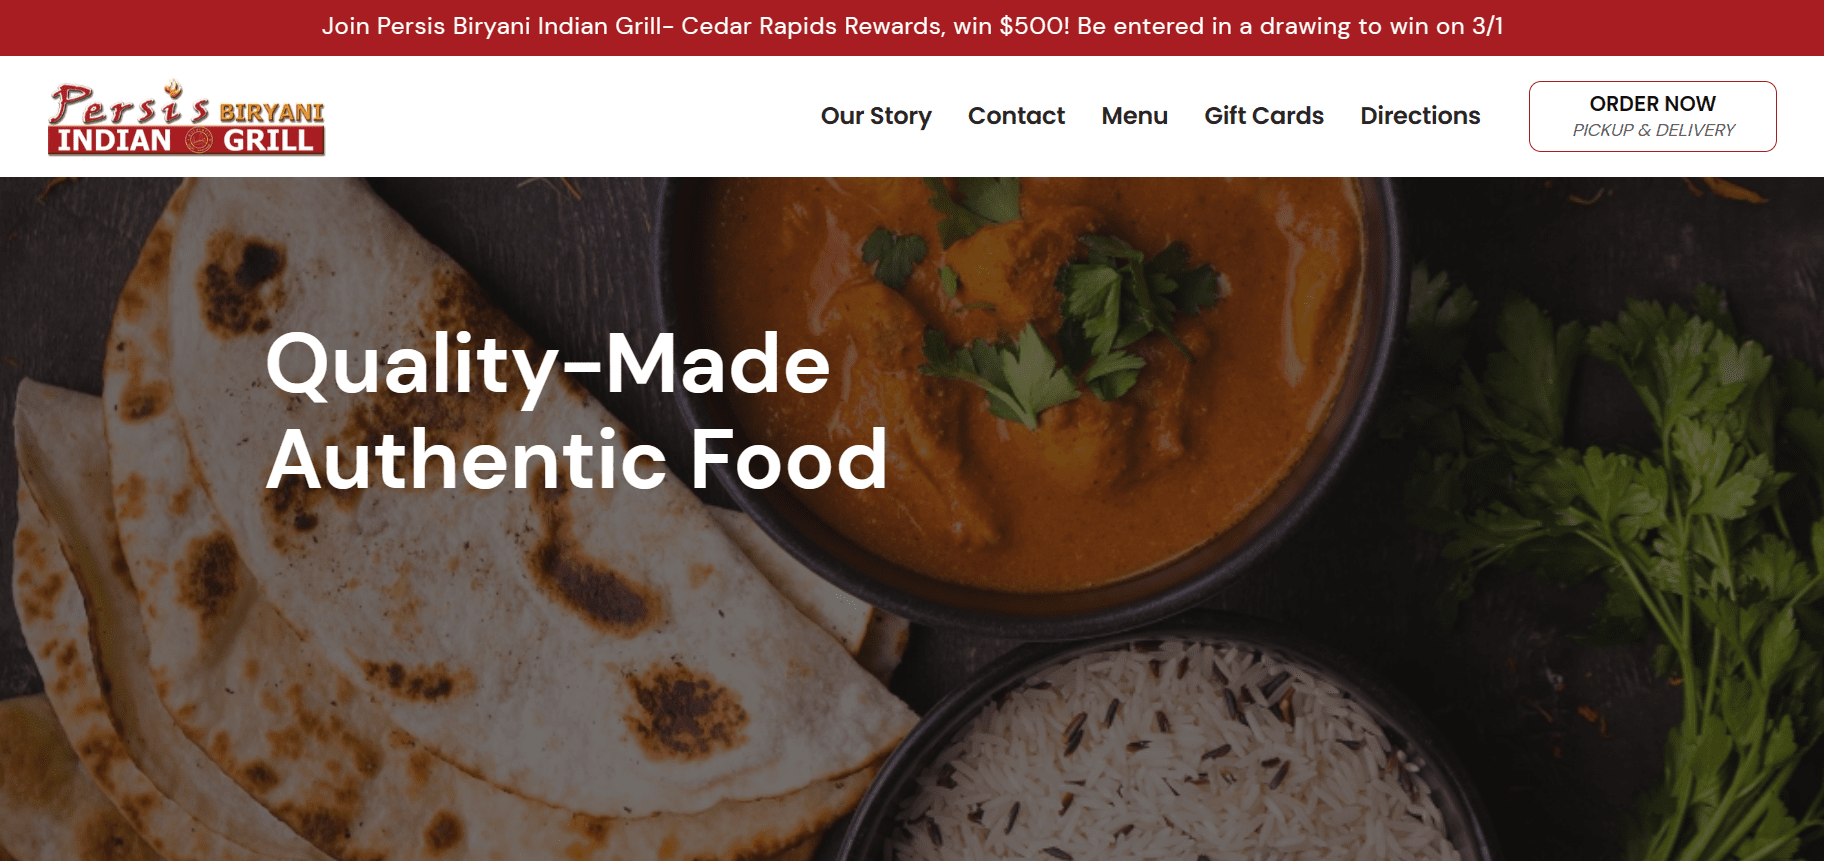The image size is (1824, 861).
Task: Click the Authentic Food heading line
Action: pyautogui.click(x=577, y=460)
